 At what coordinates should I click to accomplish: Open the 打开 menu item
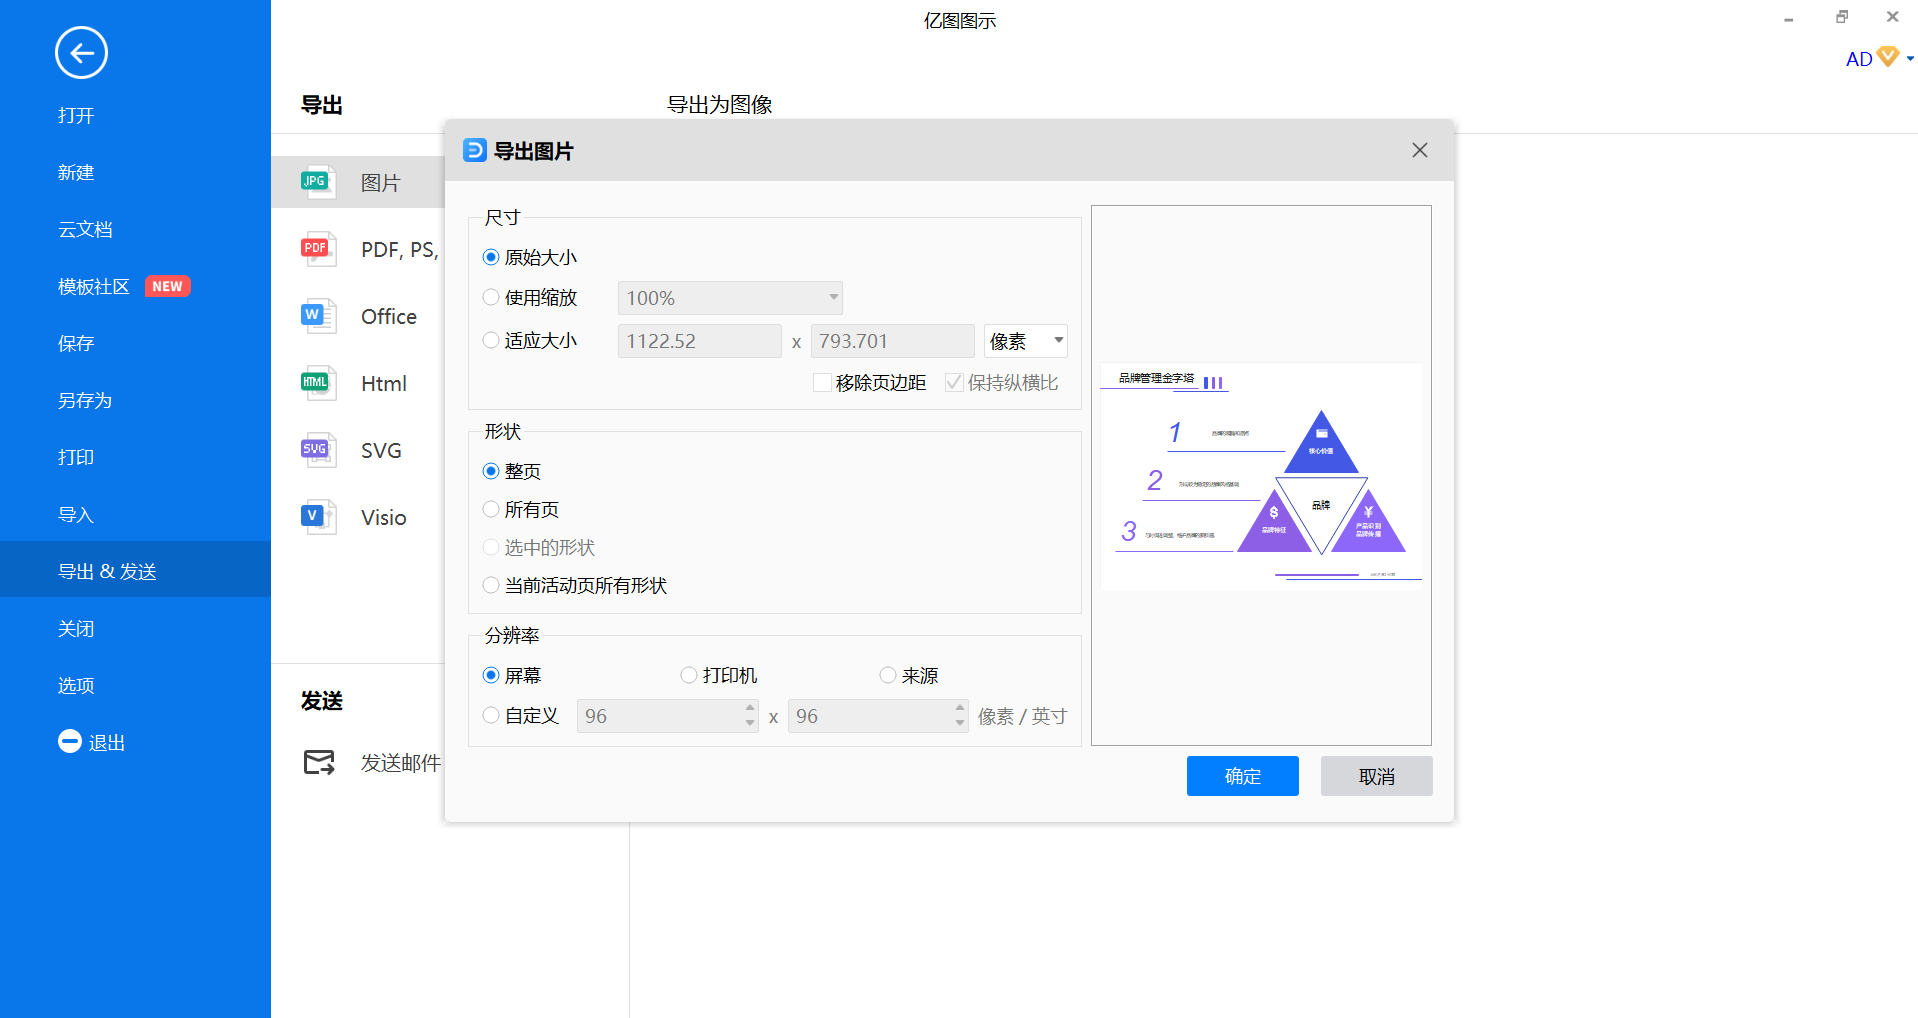[x=76, y=115]
